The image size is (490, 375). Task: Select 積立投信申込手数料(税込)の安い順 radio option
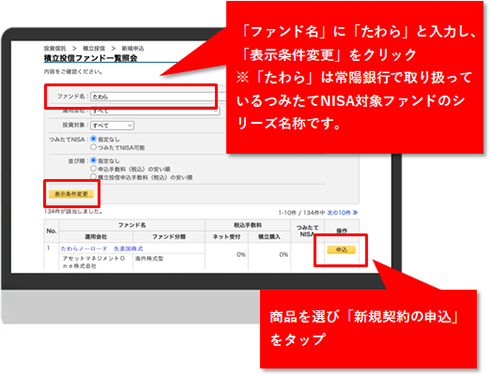pos(94,177)
